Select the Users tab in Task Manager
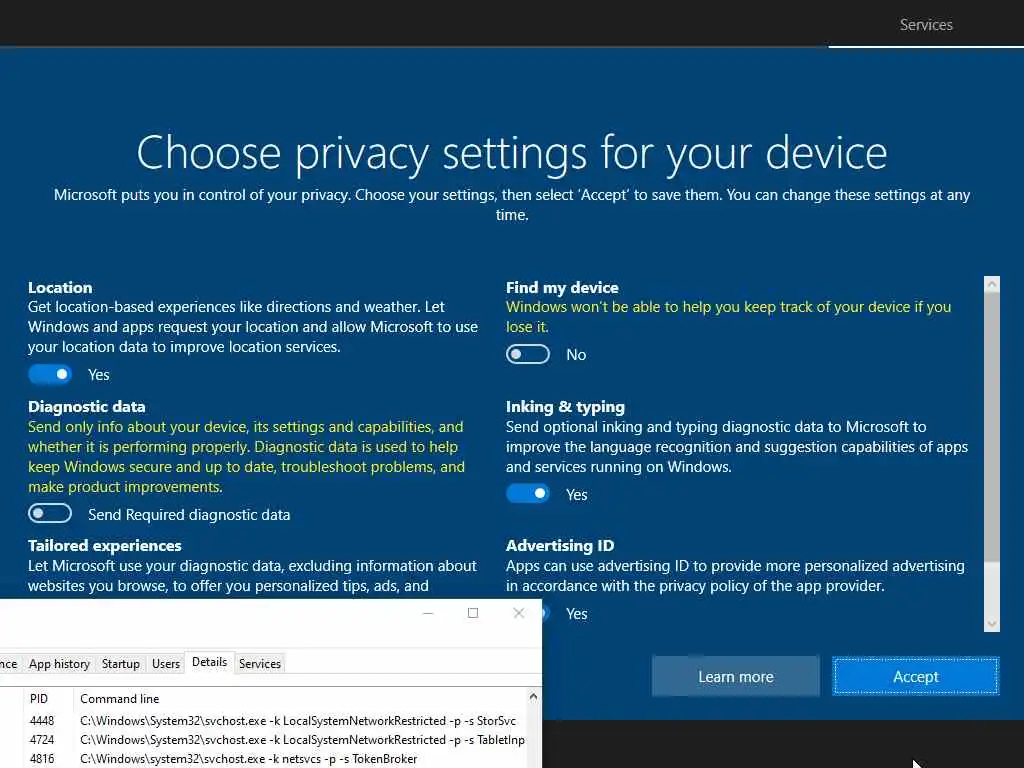This screenshot has height=768, width=1024. point(166,664)
